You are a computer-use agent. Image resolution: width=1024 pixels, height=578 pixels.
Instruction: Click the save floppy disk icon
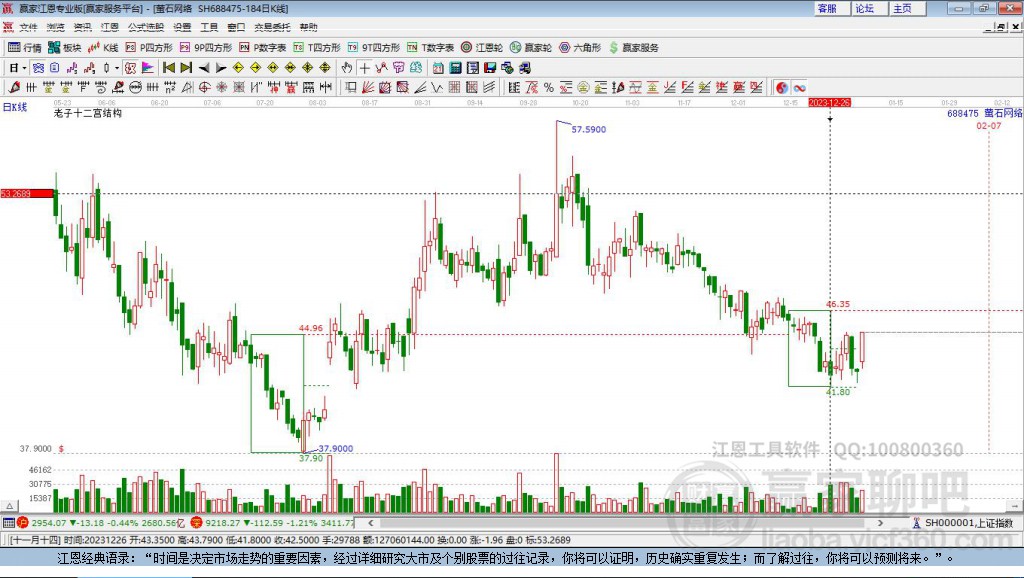[490, 67]
